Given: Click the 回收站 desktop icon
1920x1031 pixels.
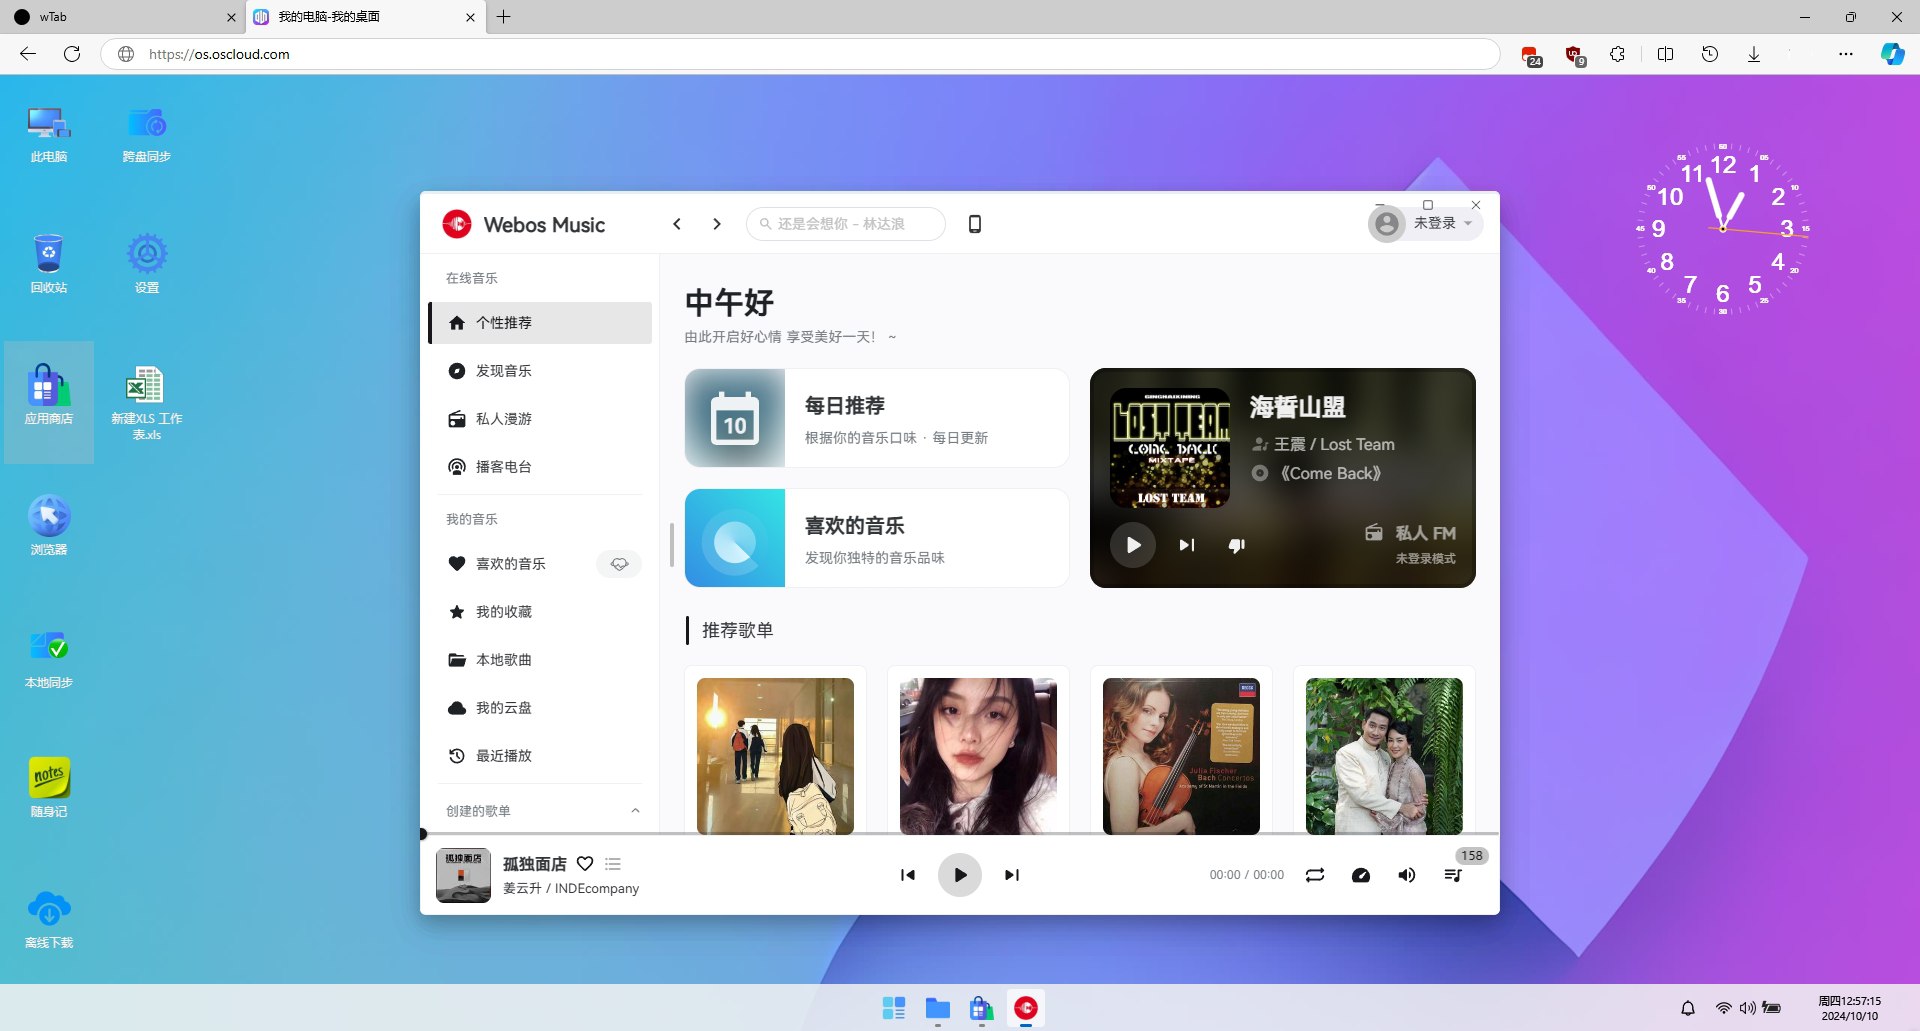Looking at the screenshot, I should [x=49, y=265].
